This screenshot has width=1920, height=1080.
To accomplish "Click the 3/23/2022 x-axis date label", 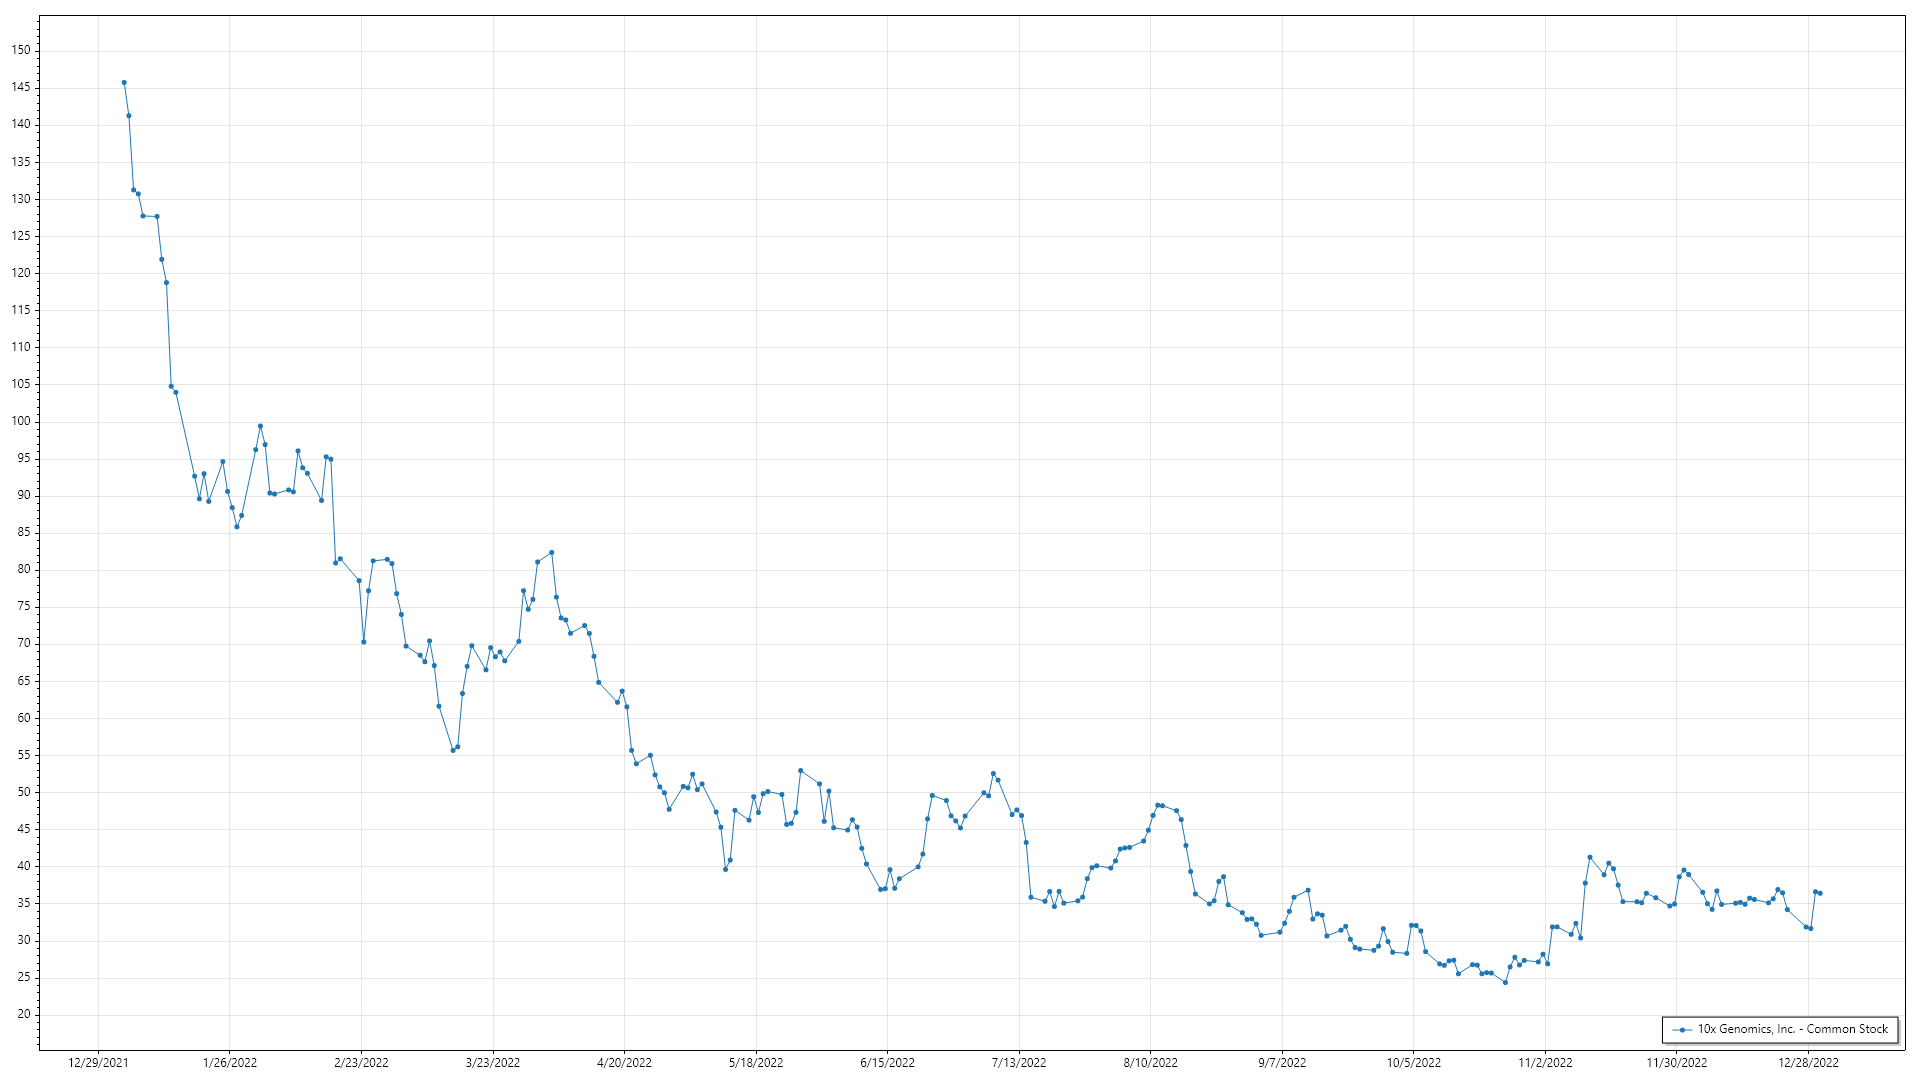I will (493, 1062).
